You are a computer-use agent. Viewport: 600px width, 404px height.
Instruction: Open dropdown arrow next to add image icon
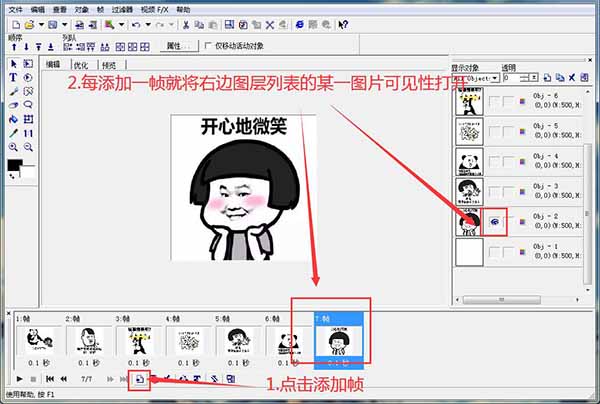click(x=121, y=25)
